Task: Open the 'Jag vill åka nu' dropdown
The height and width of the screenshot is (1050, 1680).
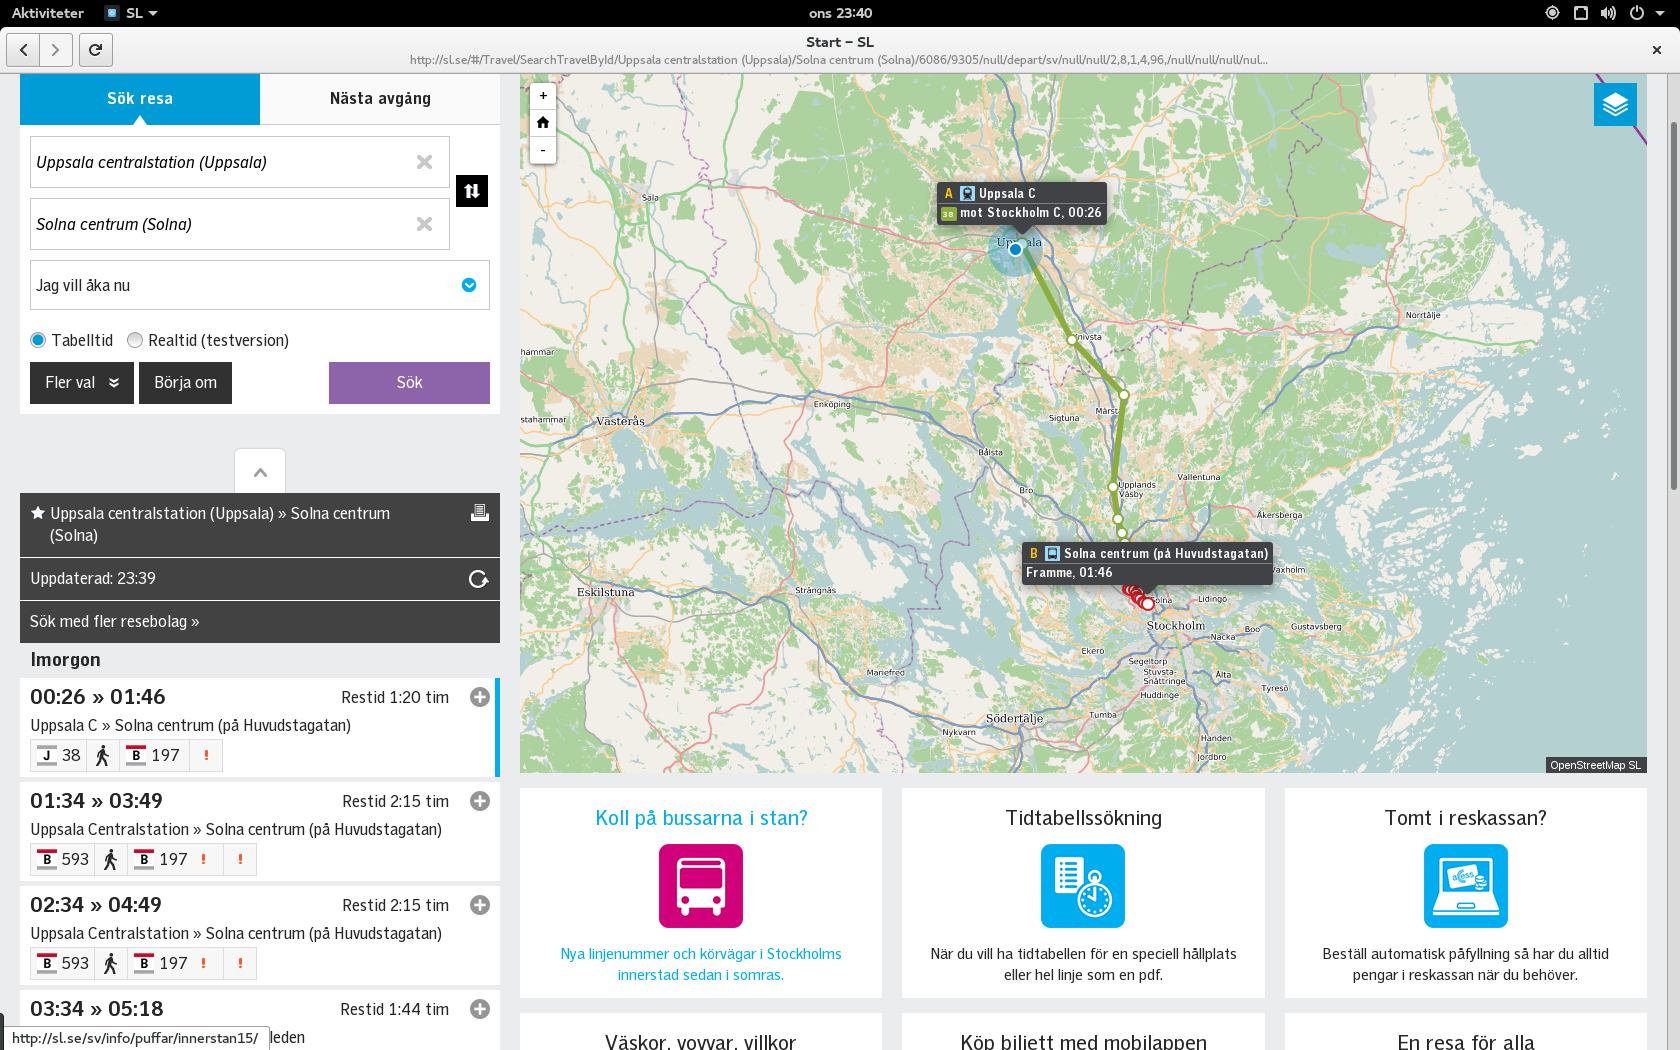Action: (x=260, y=285)
